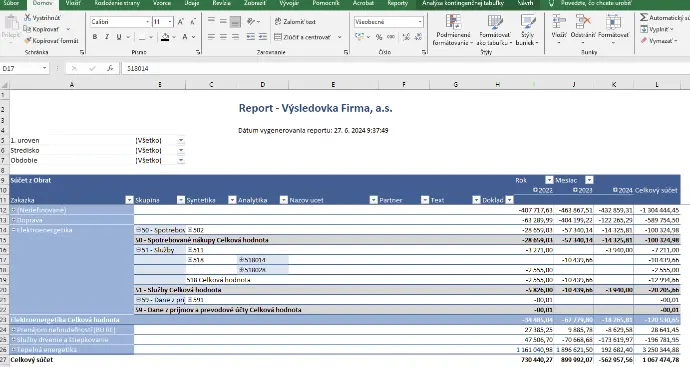
Task: Decrease decimal places
Action: pos(418,37)
